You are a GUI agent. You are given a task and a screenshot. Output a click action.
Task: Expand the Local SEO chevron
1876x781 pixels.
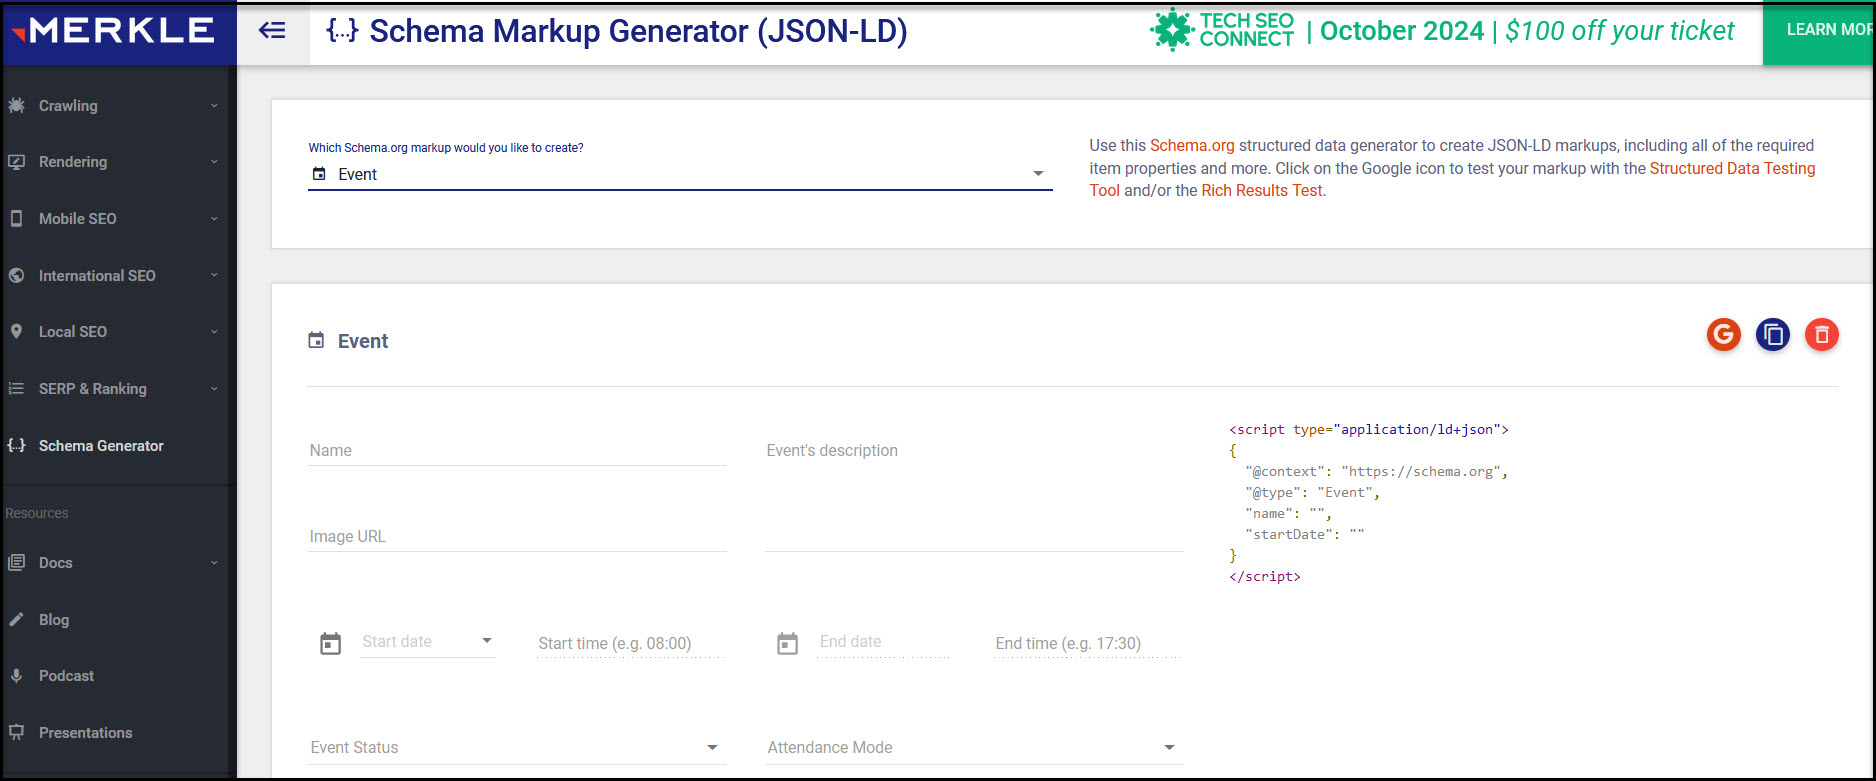(x=214, y=332)
